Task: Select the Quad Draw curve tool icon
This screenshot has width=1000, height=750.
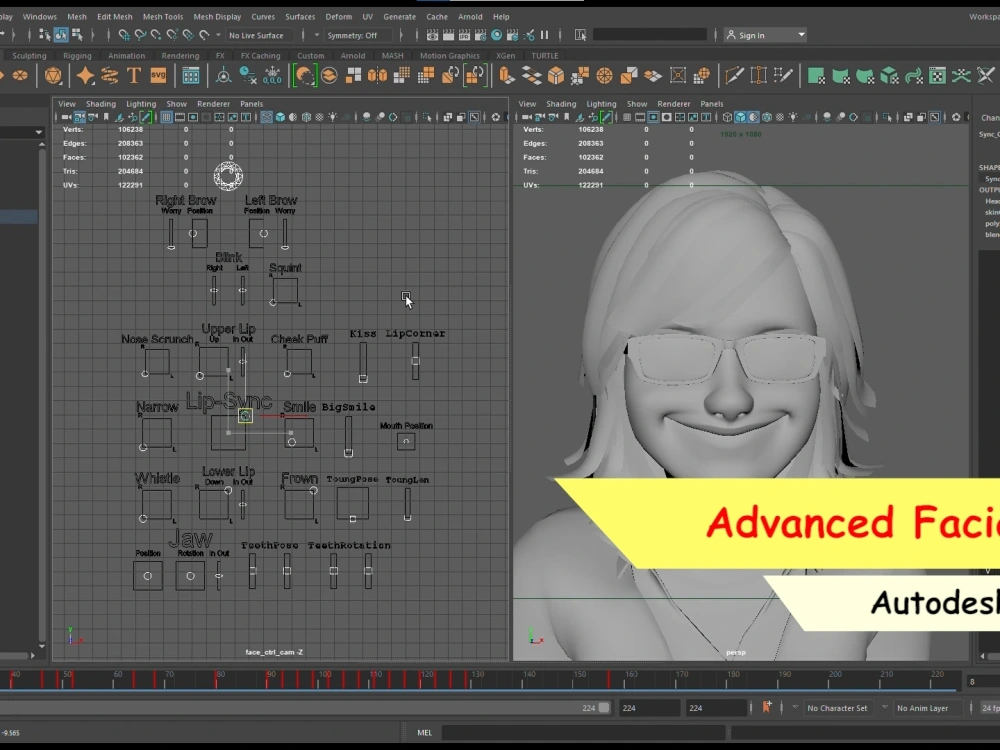Action: [x=787, y=75]
